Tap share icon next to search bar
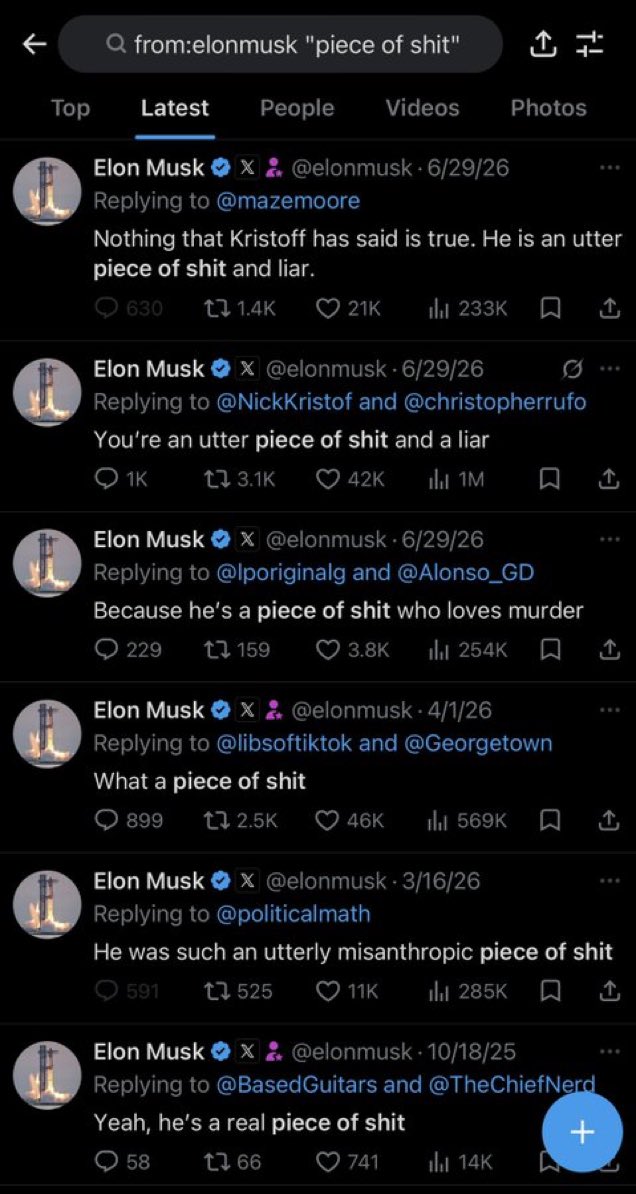The image size is (636, 1194). pyautogui.click(x=542, y=46)
